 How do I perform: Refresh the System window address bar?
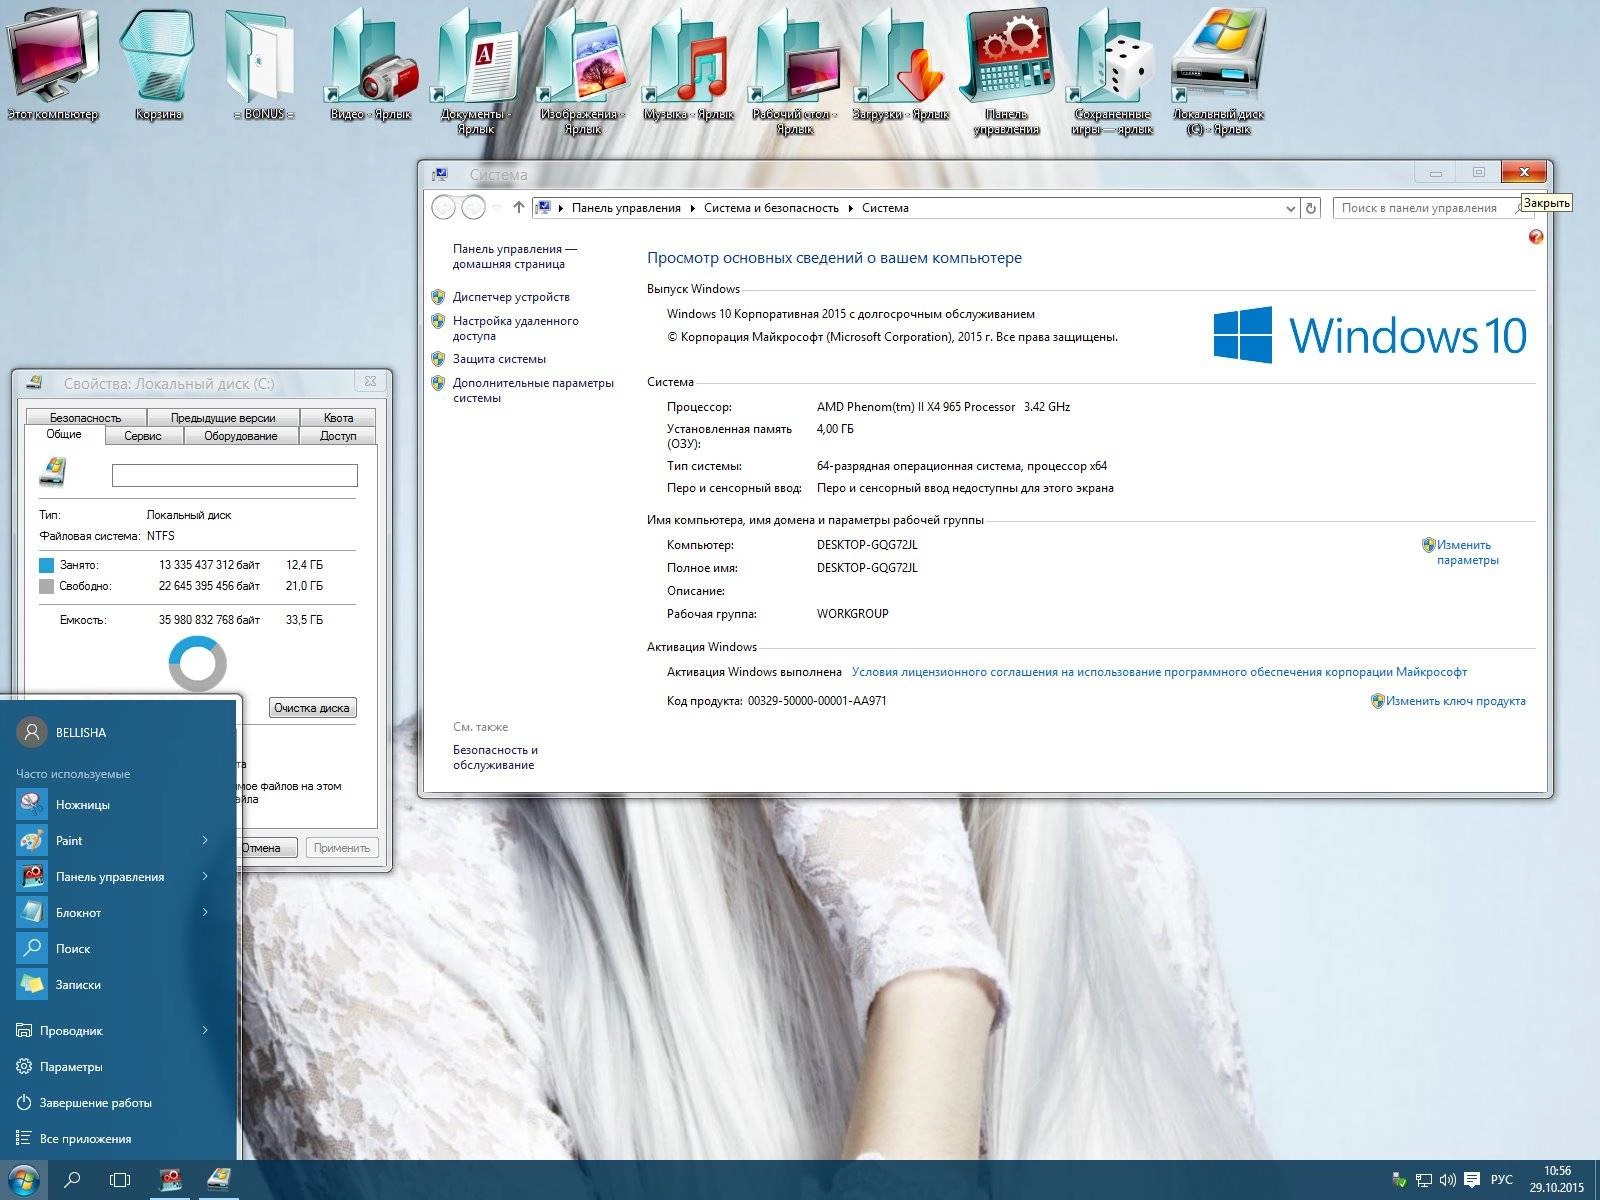1311,208
